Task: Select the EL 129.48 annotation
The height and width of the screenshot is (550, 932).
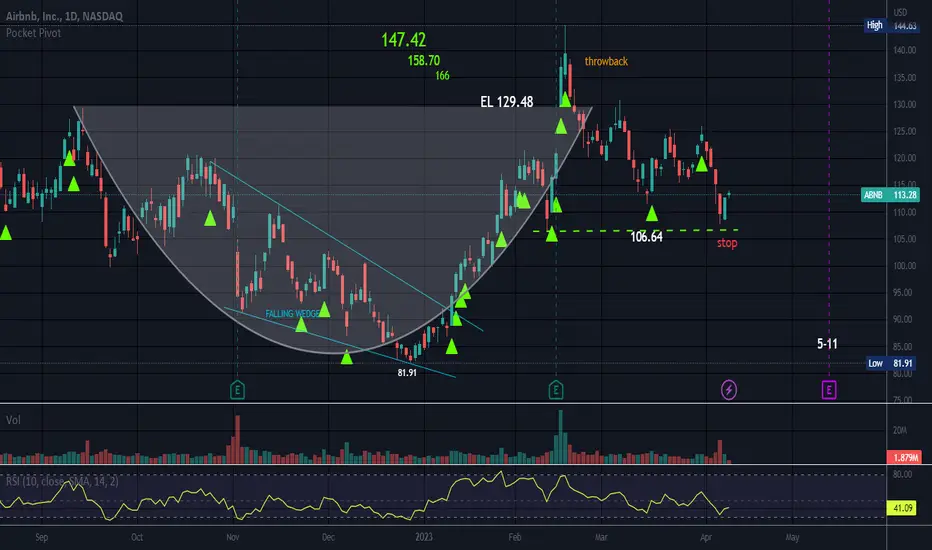Action: (506, 102)
